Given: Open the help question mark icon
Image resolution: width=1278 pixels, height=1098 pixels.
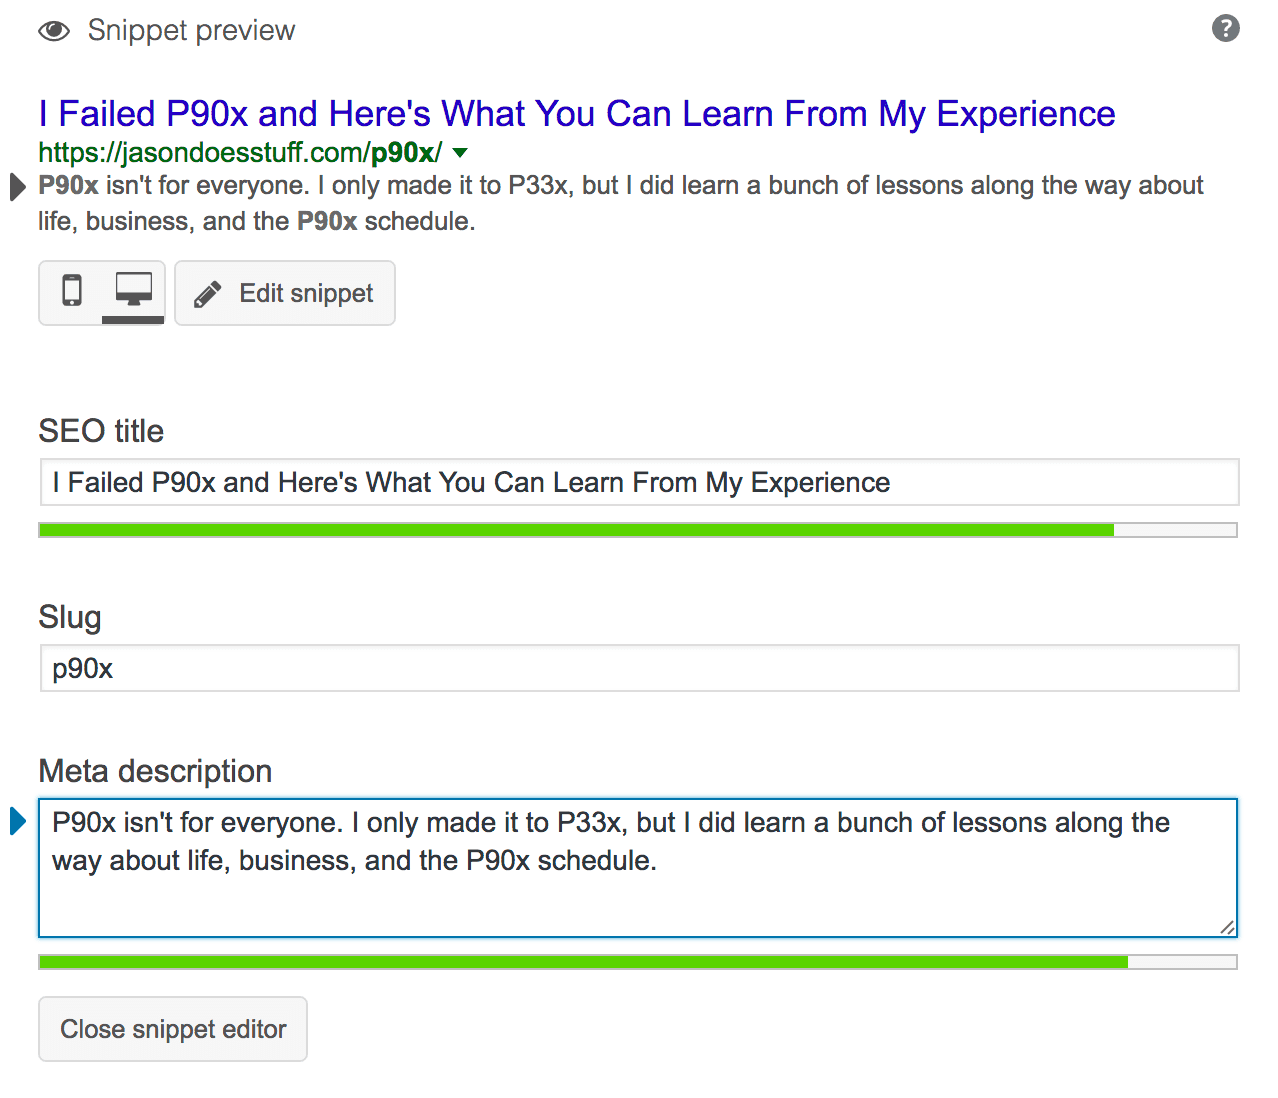Looking at the screenshot, I should [1226, 28].
